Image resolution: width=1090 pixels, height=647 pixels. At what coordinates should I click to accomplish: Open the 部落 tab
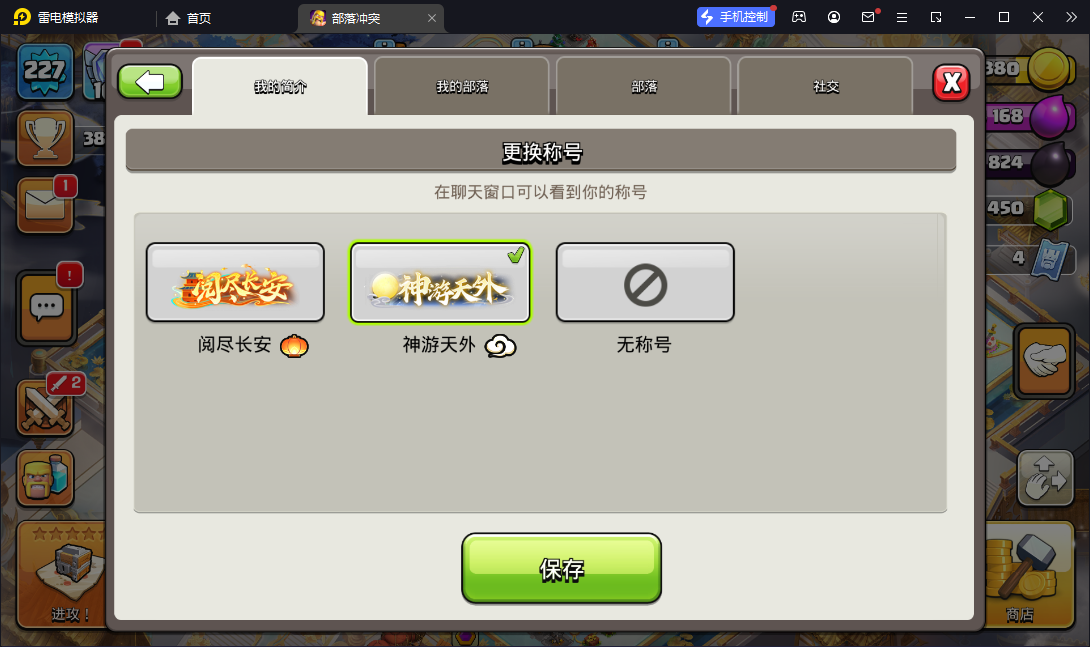coord(644,86)
